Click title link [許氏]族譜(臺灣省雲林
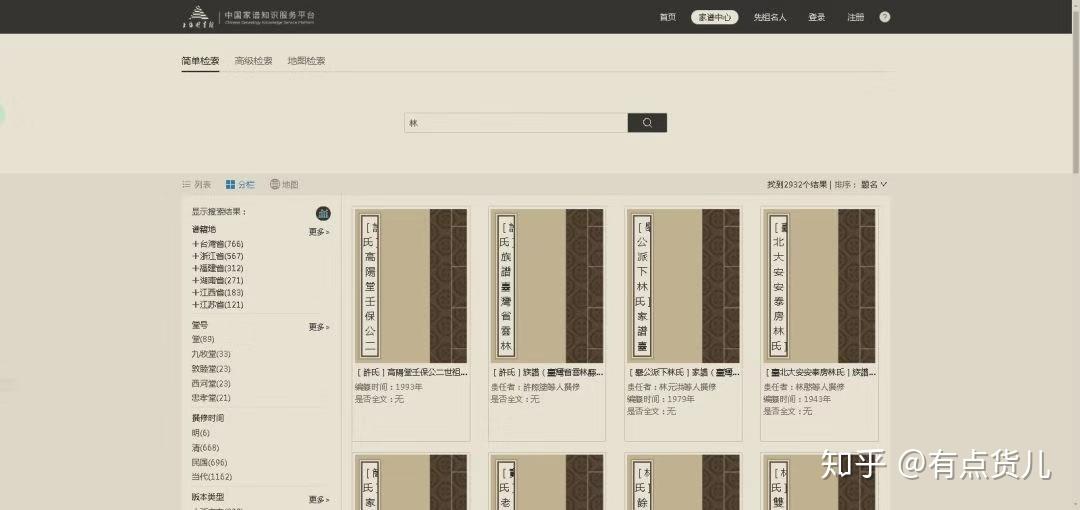Viewport: 1080px width, 510px height. [548, 372]
